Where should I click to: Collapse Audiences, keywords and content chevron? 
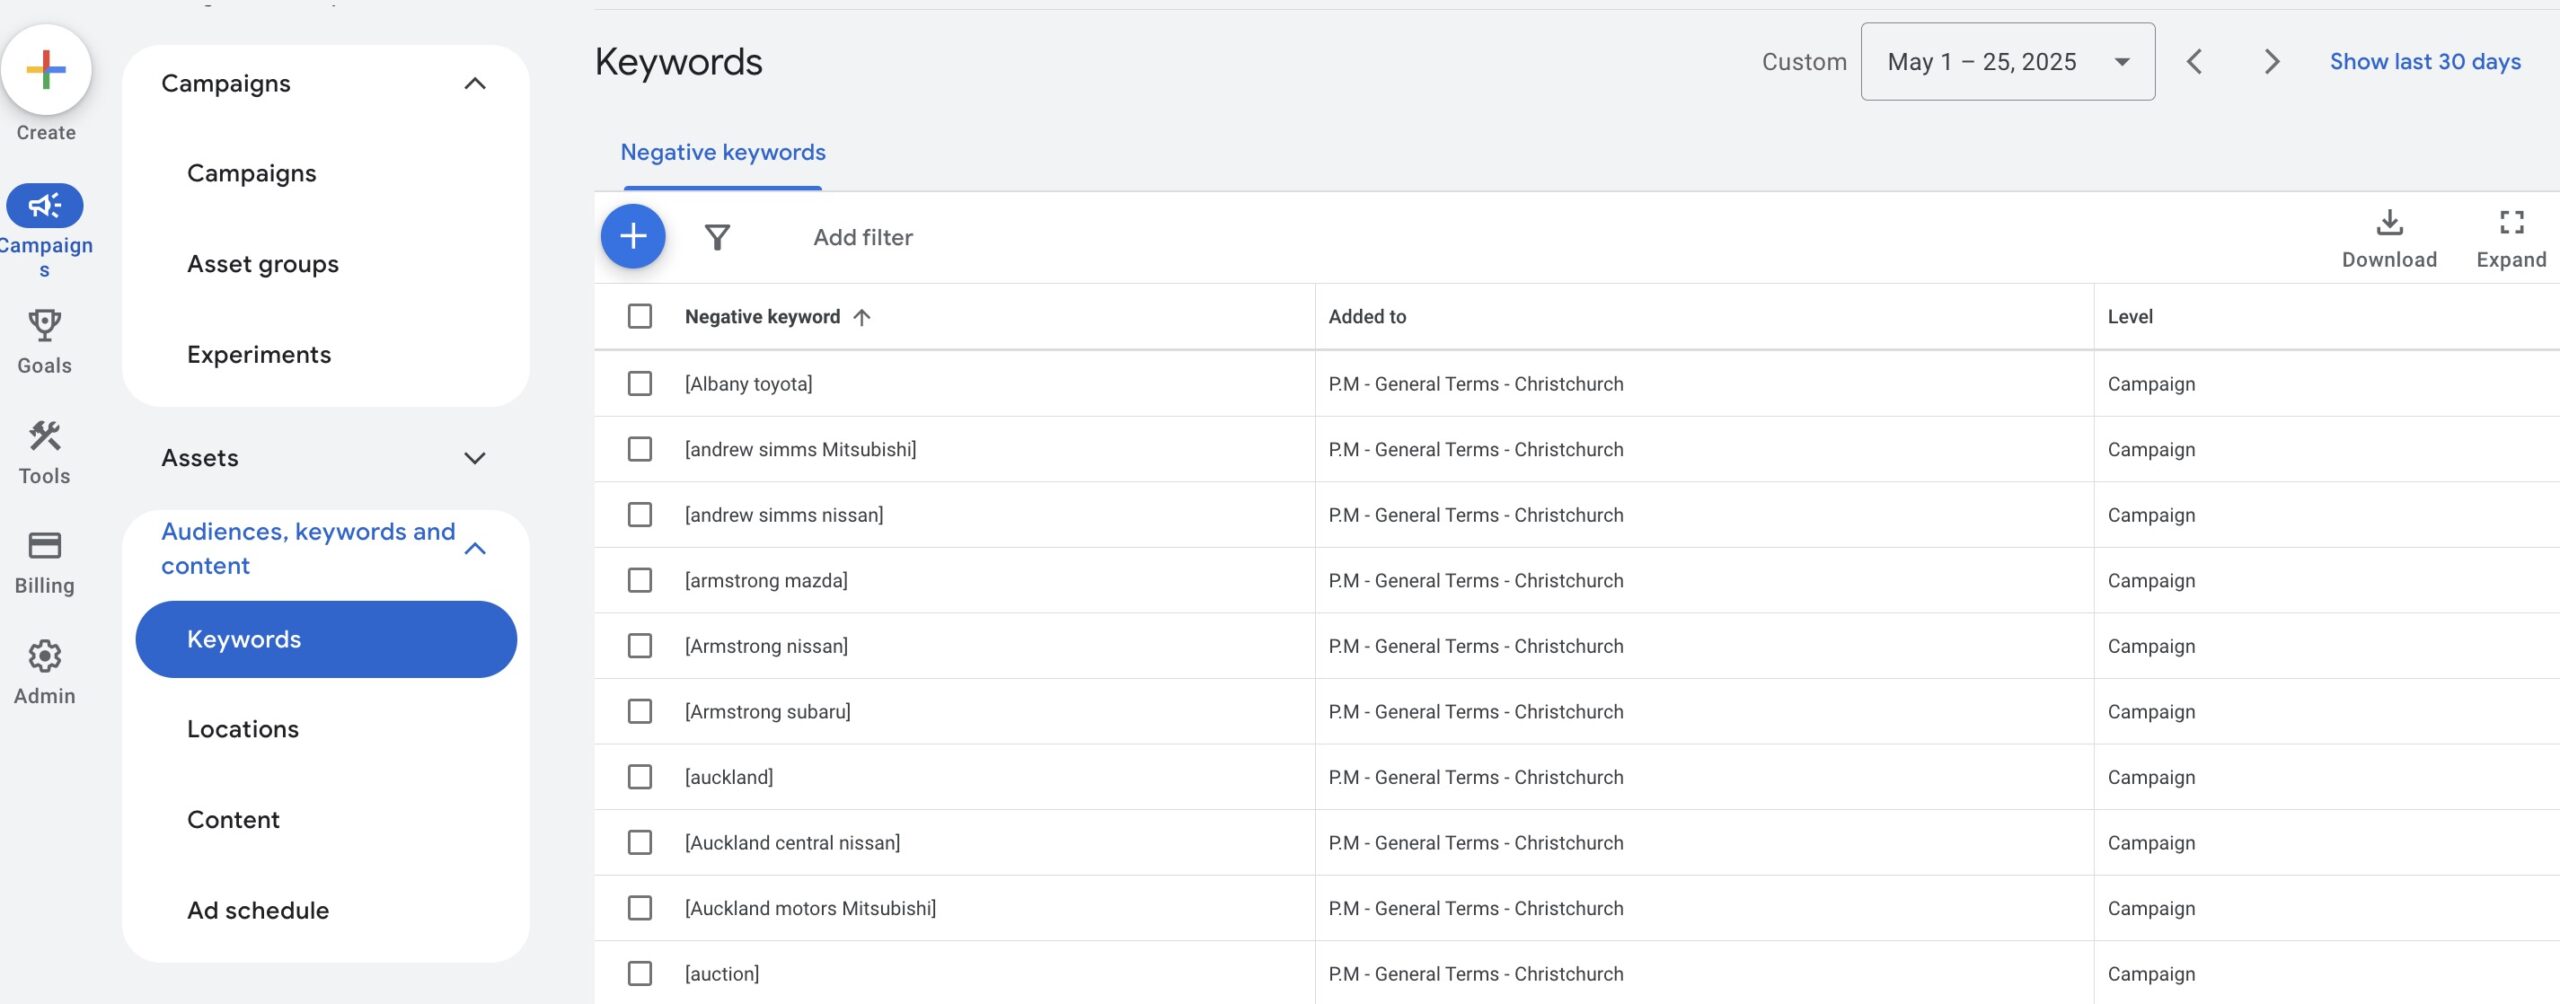coord(475,549)
